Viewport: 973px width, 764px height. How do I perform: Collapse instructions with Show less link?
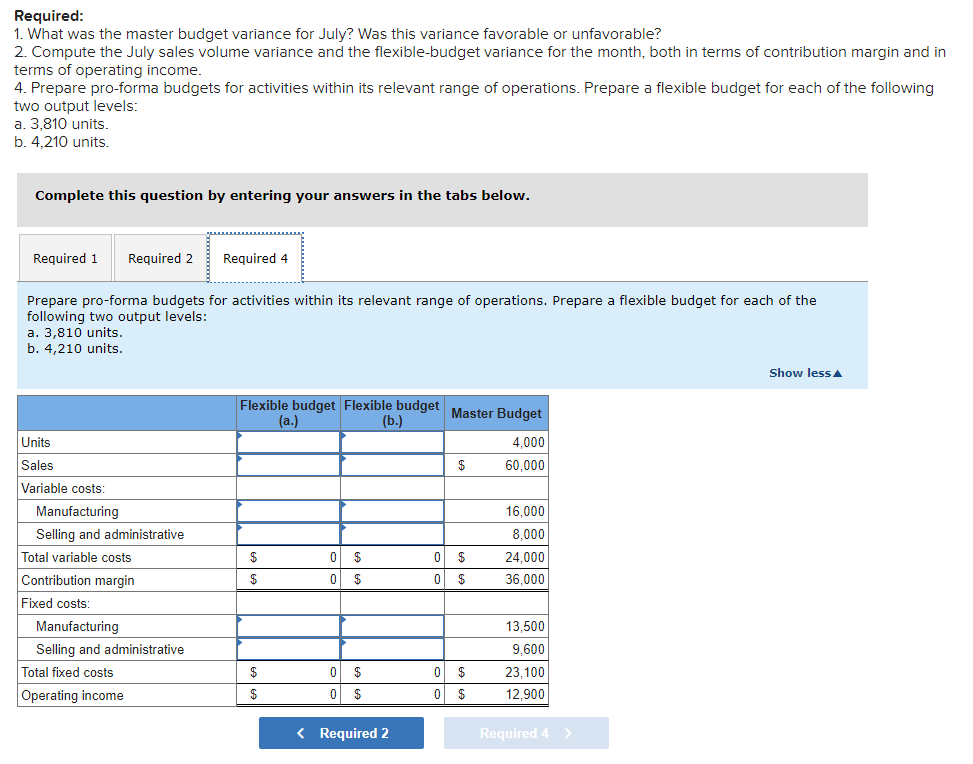tap(805, 373)
